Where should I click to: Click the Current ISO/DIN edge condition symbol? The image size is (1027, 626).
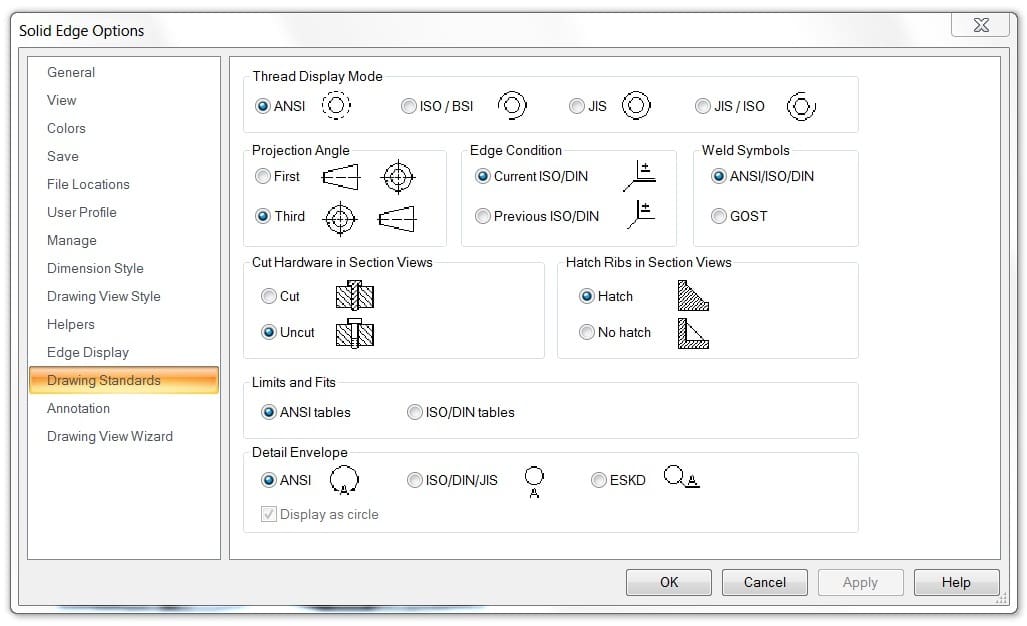640,175
